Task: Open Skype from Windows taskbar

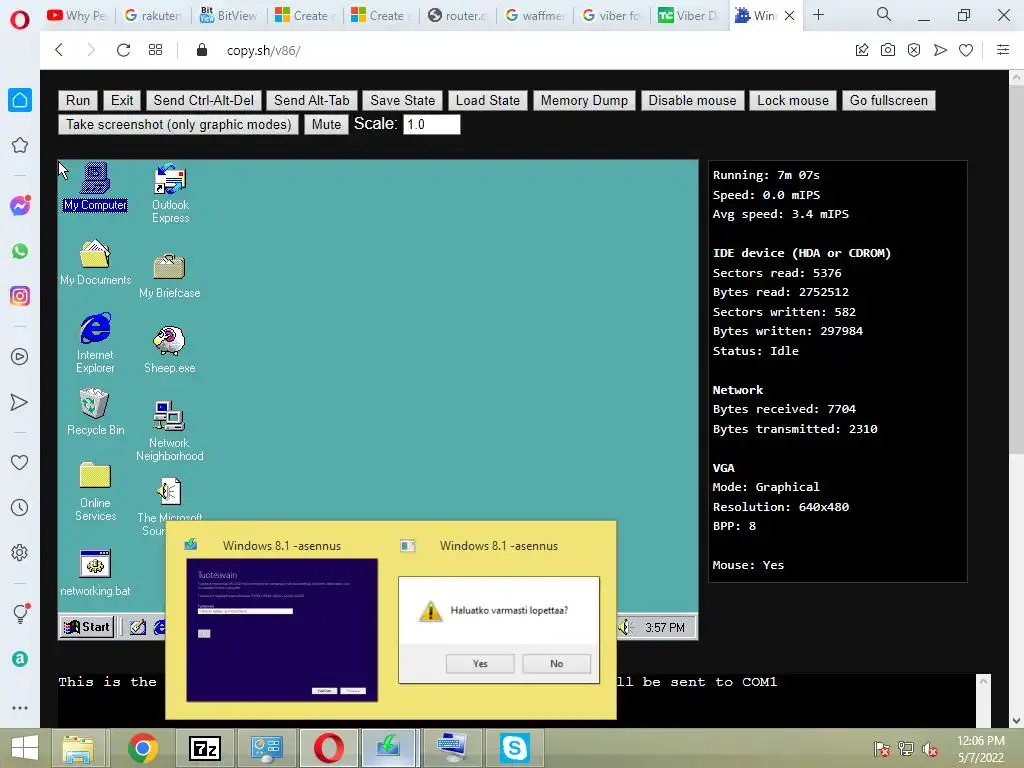Action: (515, 748)
